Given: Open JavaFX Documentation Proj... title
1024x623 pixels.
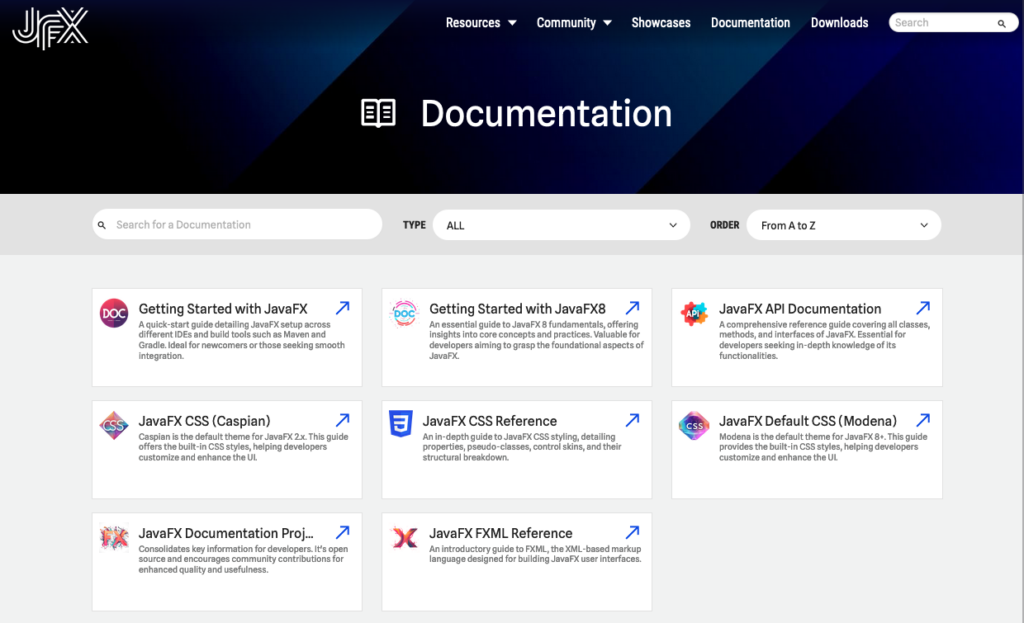Looking at the screenshot, I should [226, 534].
